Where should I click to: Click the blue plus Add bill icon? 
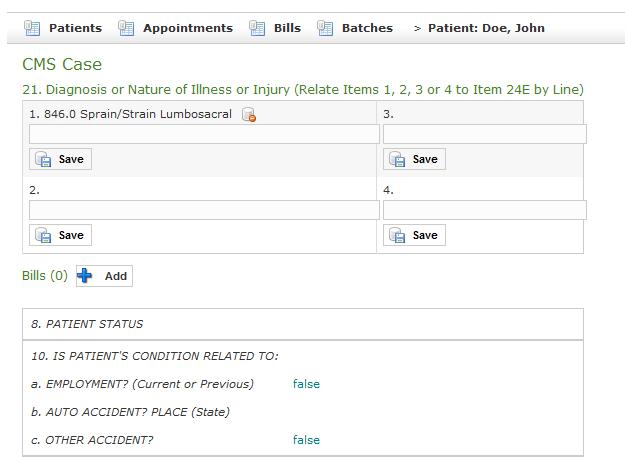click(x=85, y=276)
